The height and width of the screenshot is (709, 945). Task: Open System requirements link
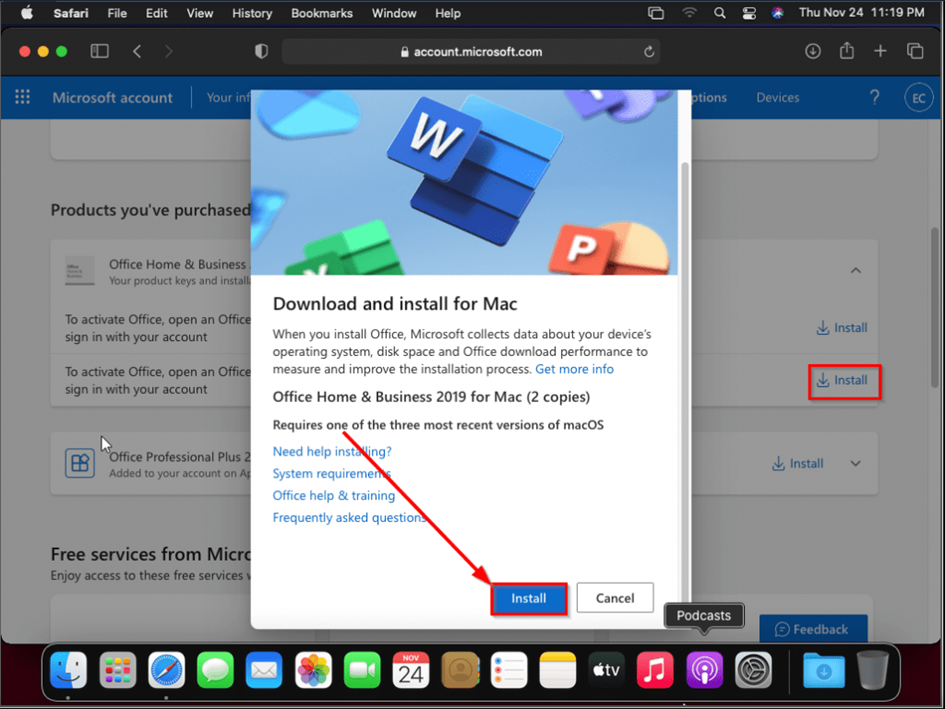(x=331, y=473)
